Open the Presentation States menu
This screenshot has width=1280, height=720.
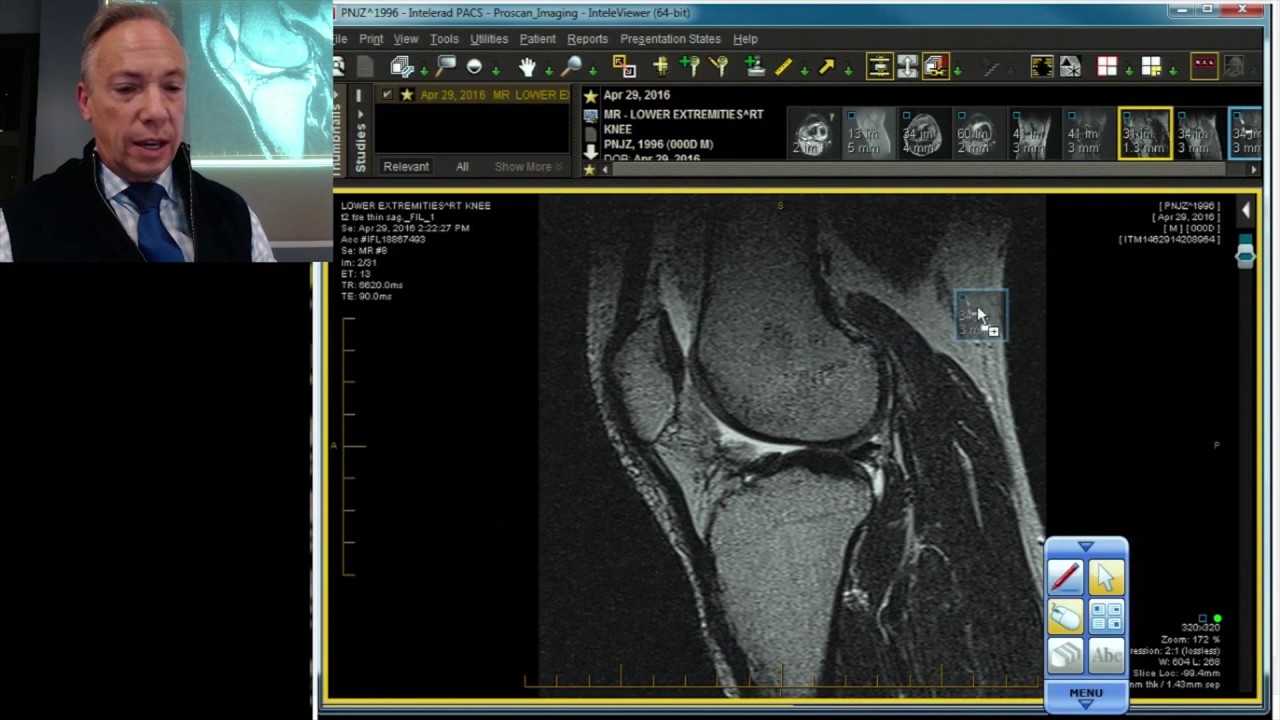[x=670, y=39]
